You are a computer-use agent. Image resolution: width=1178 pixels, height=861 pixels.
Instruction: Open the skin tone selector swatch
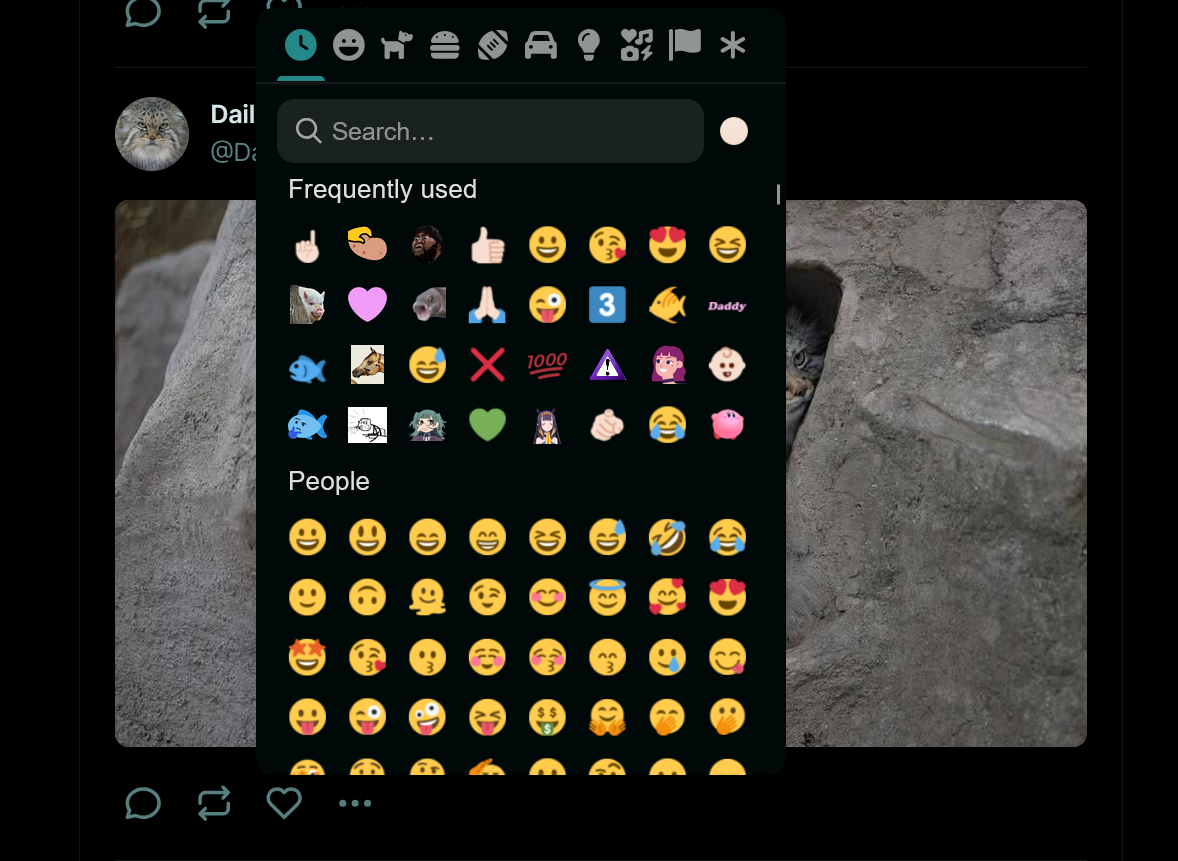(734, 131)
